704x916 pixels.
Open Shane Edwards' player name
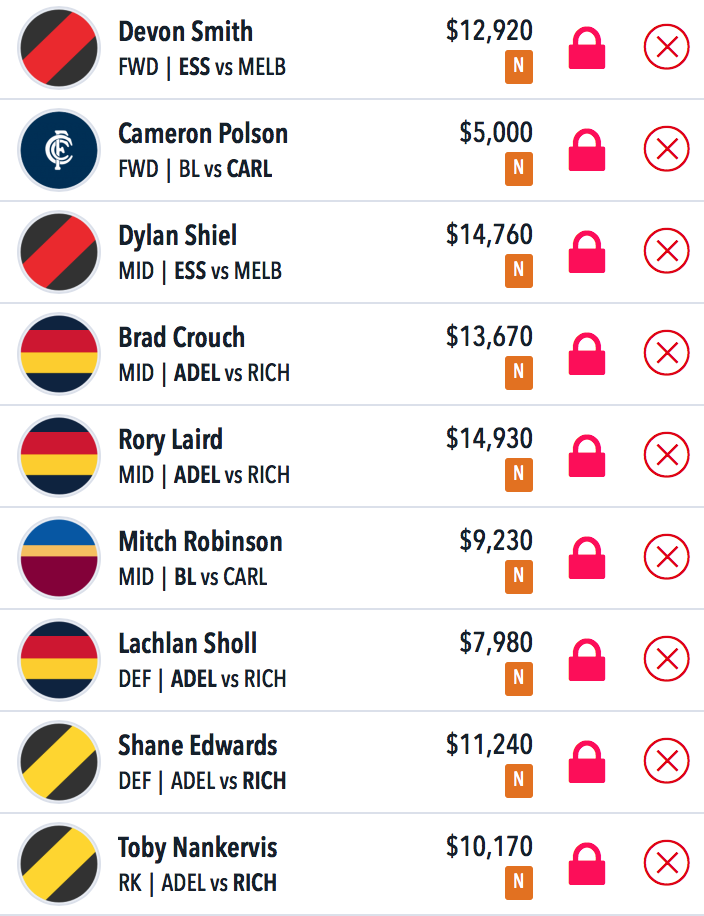(x=198, y=745)
